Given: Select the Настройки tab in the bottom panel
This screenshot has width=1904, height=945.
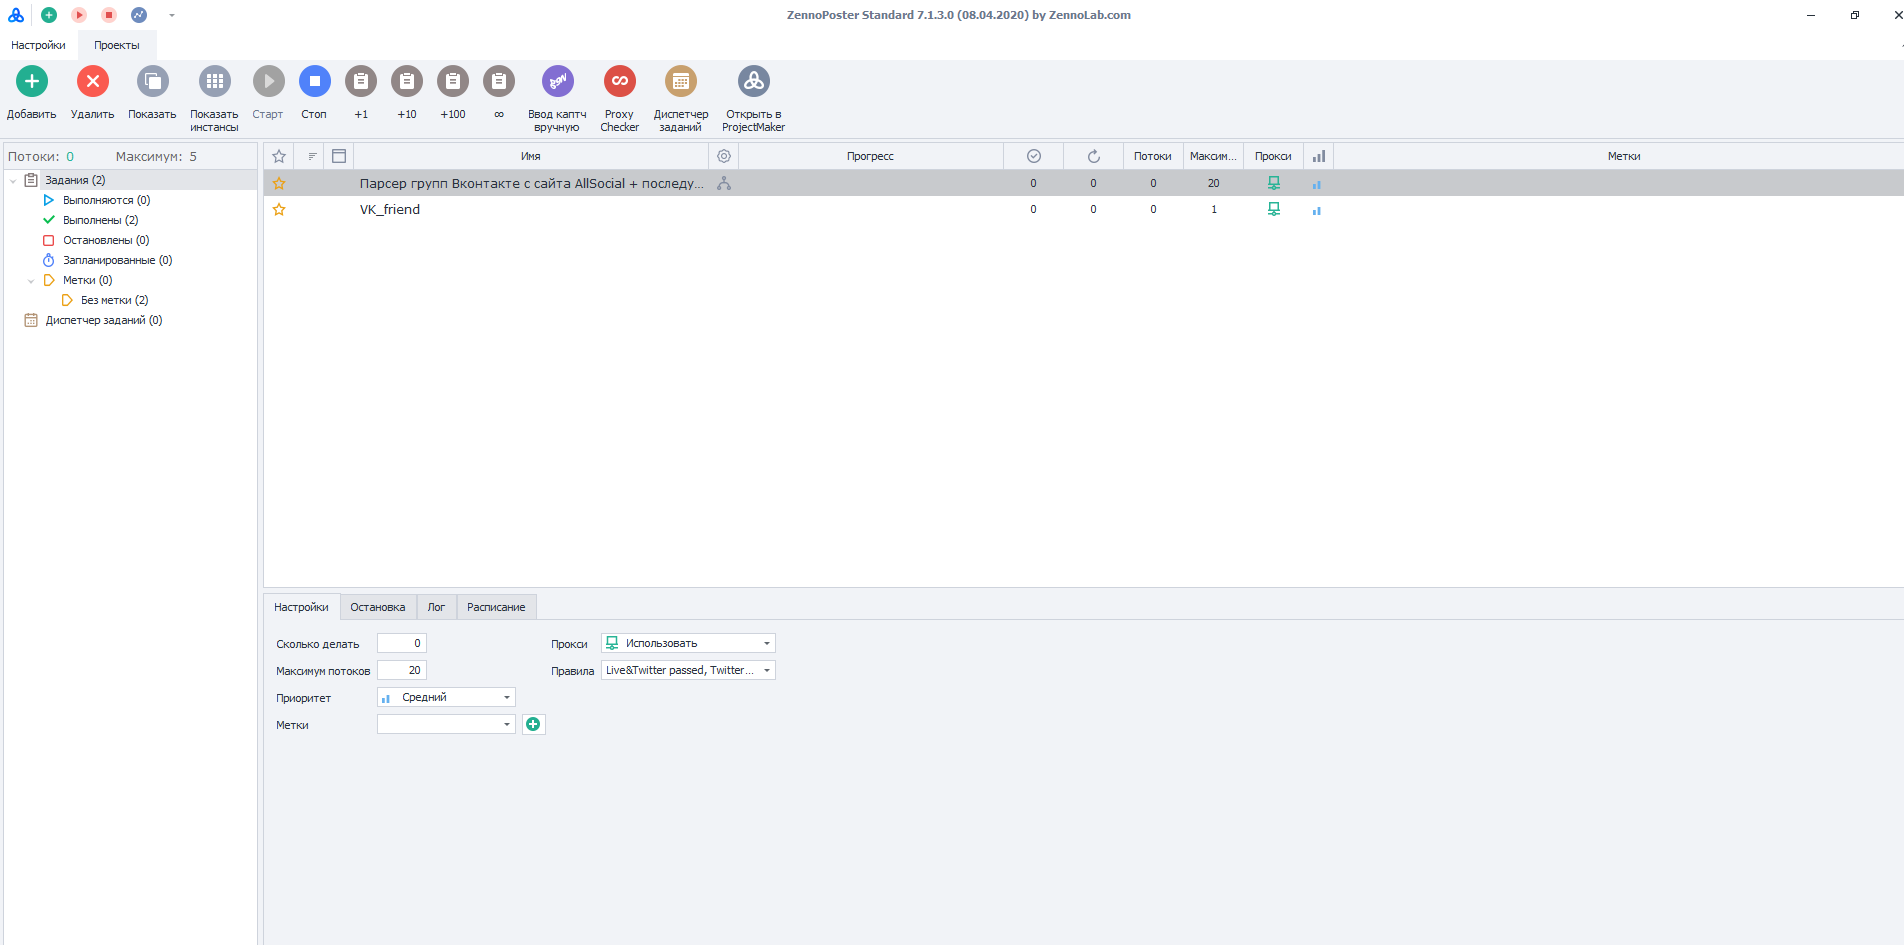Looking at the screenshot, I should 301,607.
